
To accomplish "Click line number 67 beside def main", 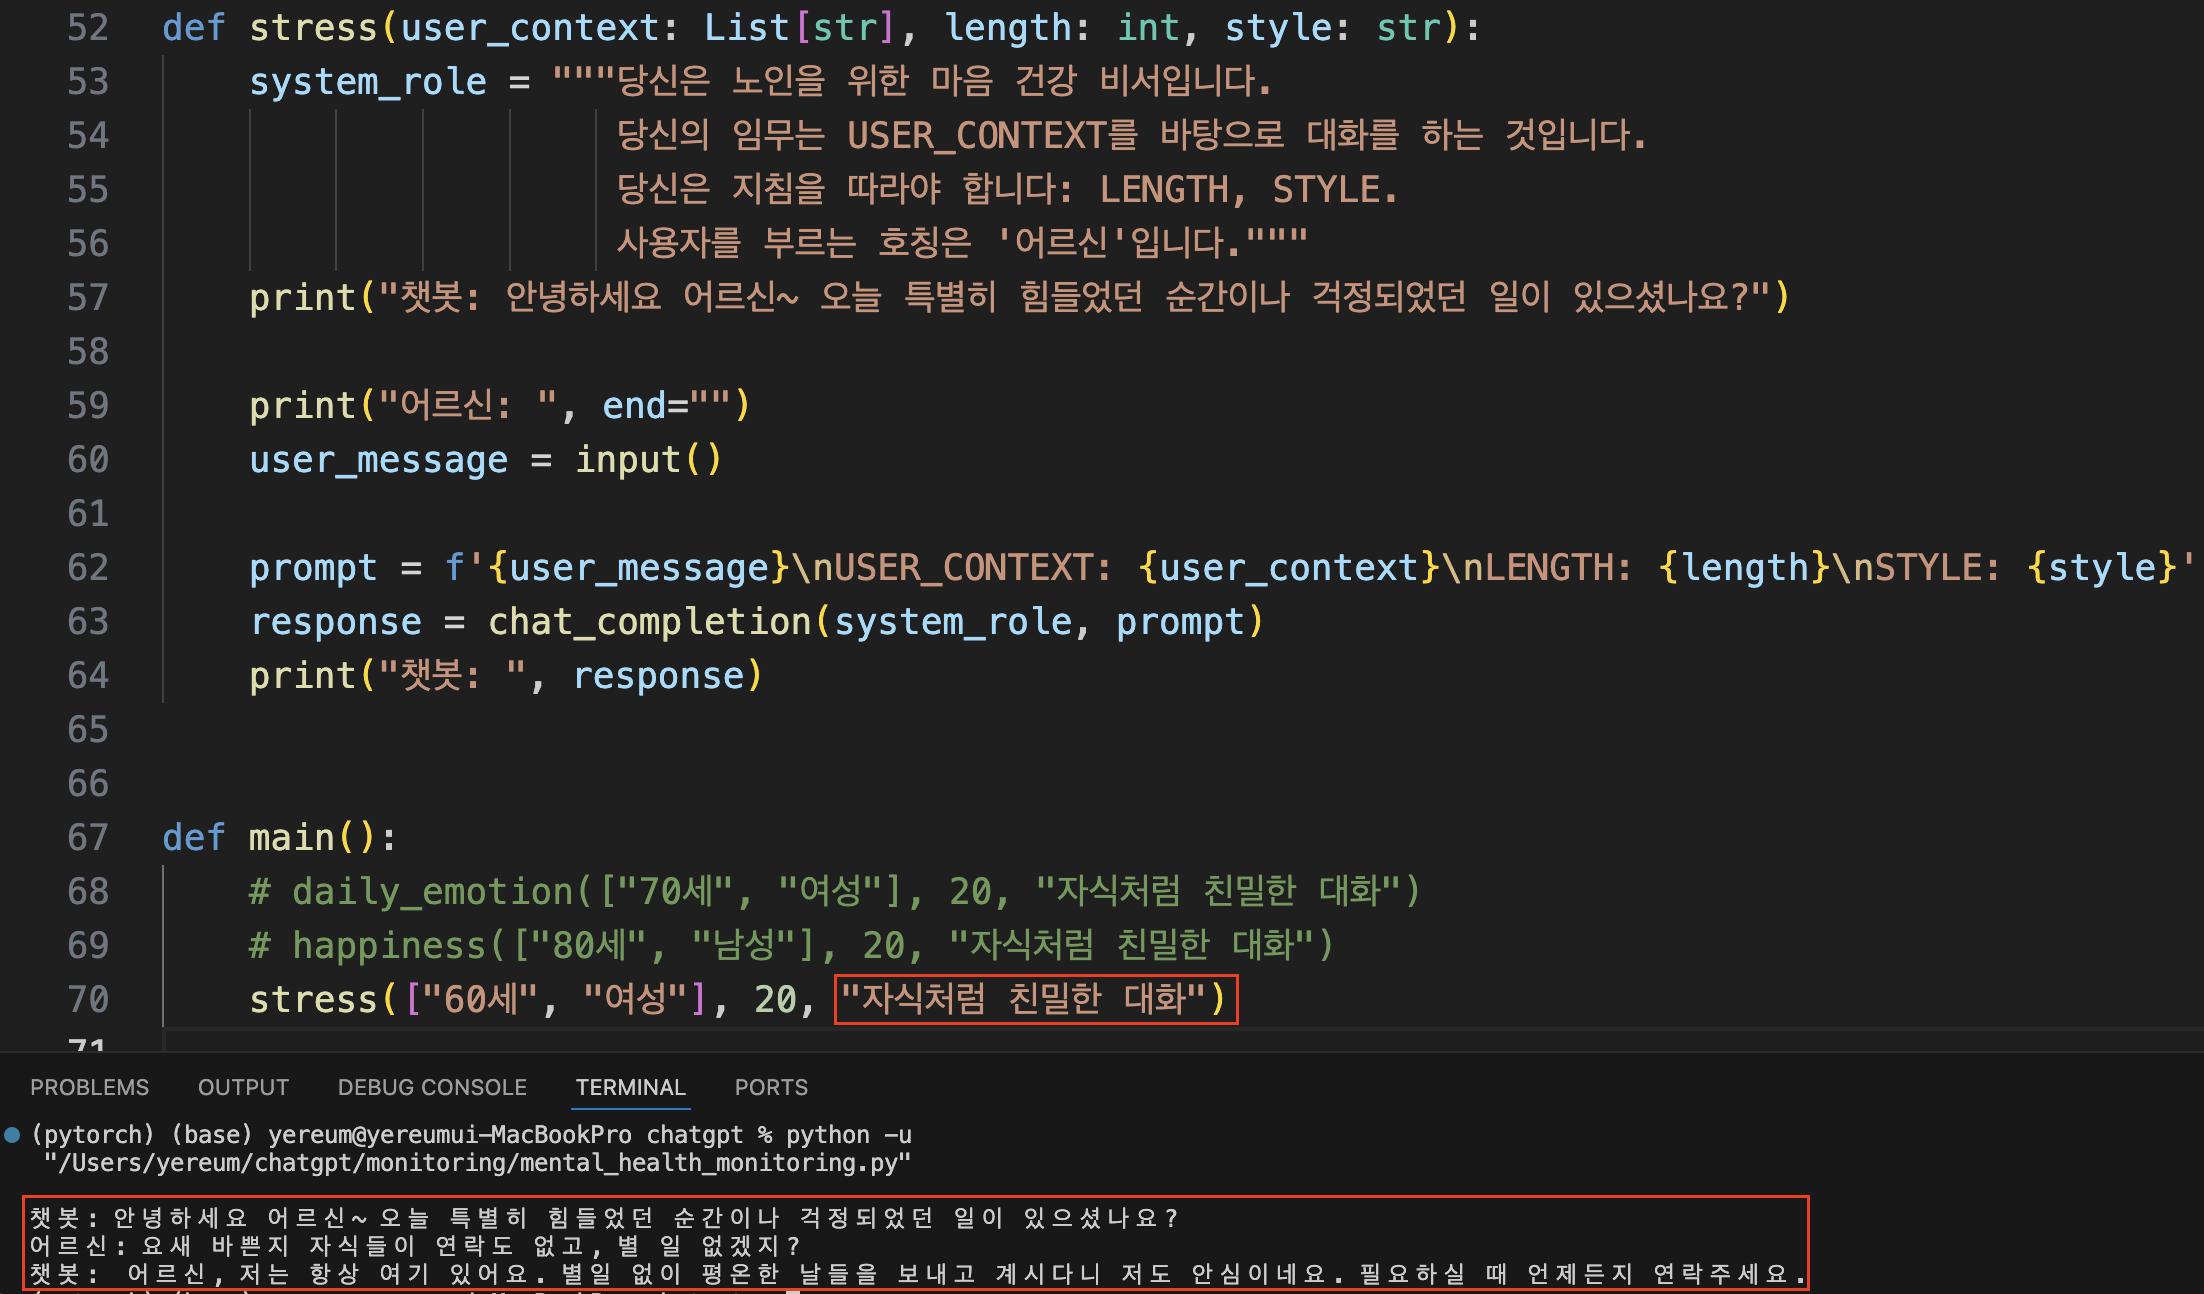I will [x=88, y=838].
